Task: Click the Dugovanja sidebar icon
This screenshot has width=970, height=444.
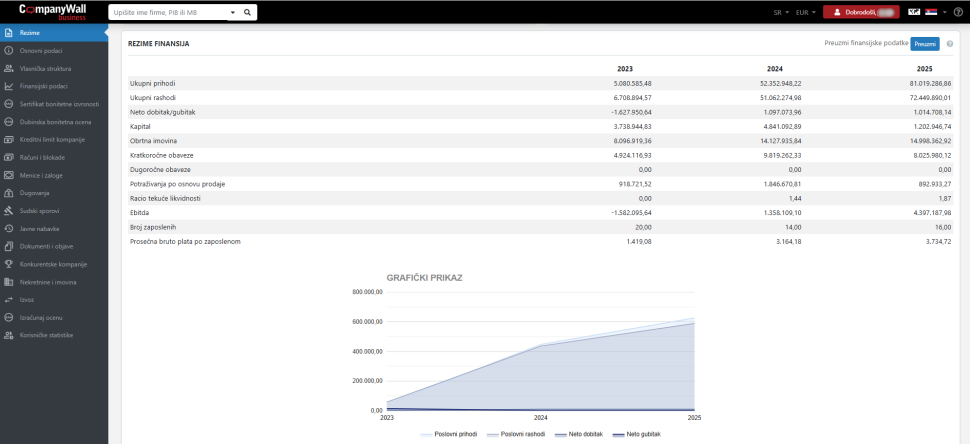Action: (x=9, y=193)
